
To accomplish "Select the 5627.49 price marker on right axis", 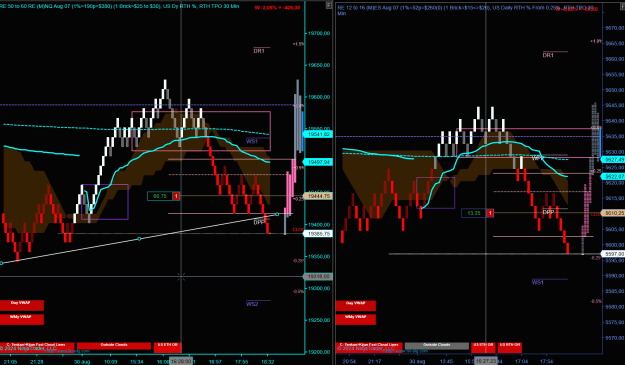I will tap(613, 159).
